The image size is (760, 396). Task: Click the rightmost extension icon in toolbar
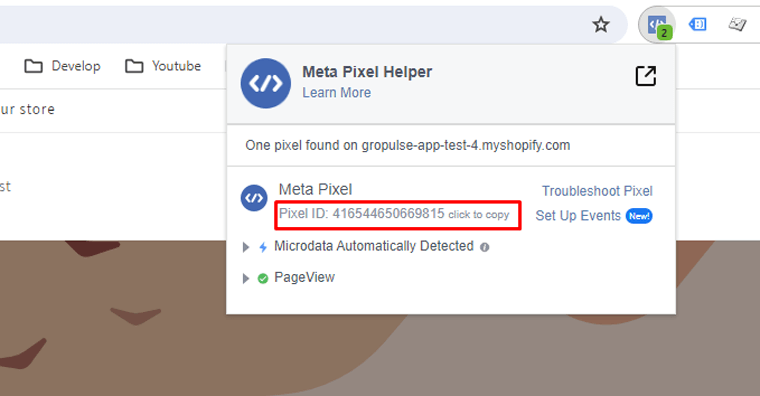tap(737, 24)
